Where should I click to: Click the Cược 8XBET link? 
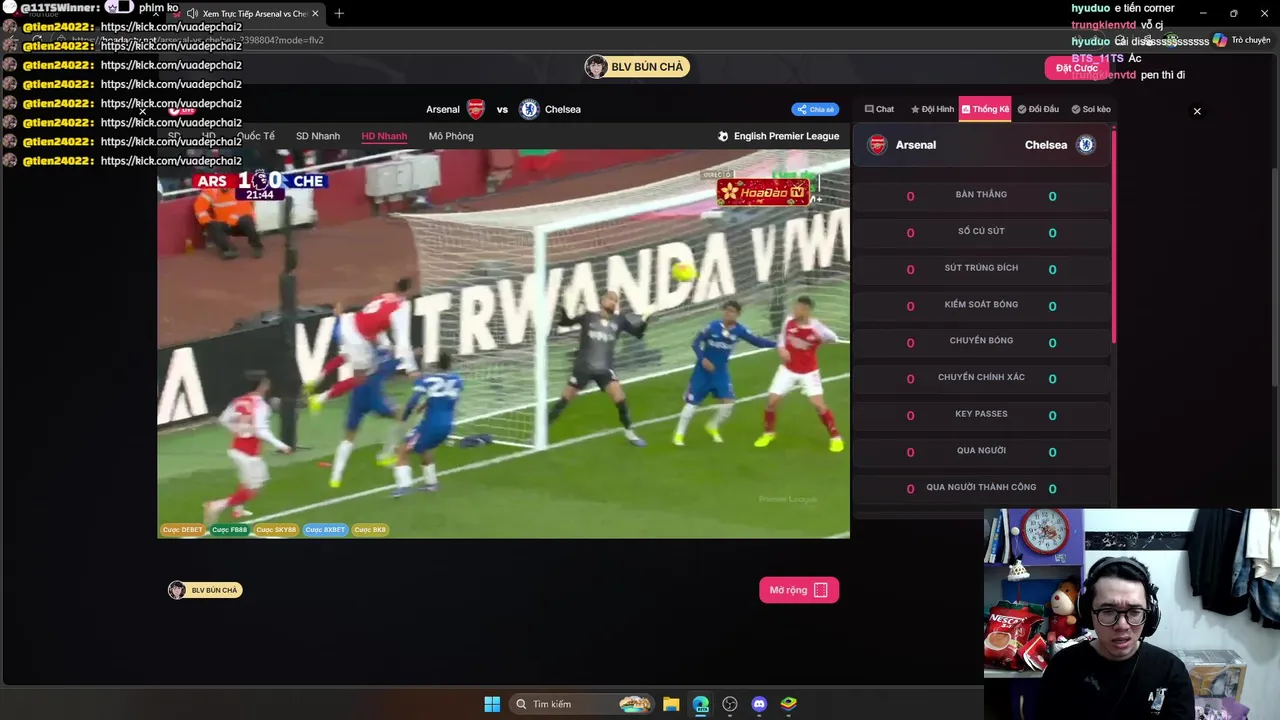pos(325,530)
